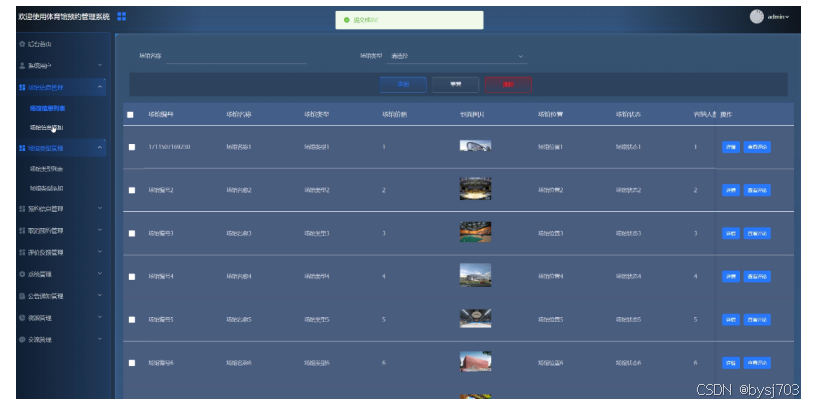Click the 公告通知管理 document icon in the sidebar

pos(22,296)
